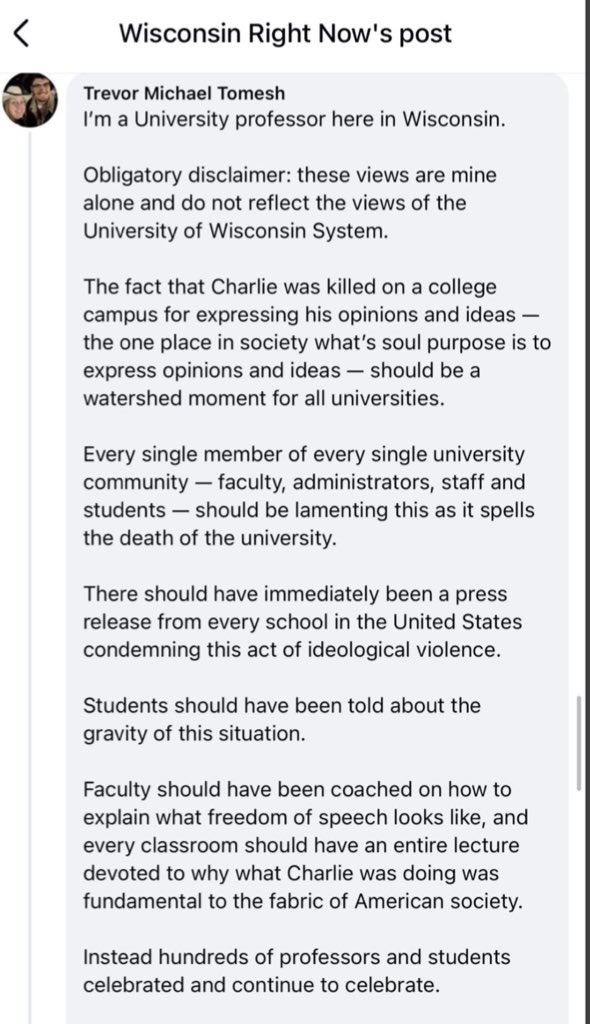Click the right-side scrollbar handle
Image resolution: width=590 pixels, height=1024 pixels.
[x=579, y=743]
